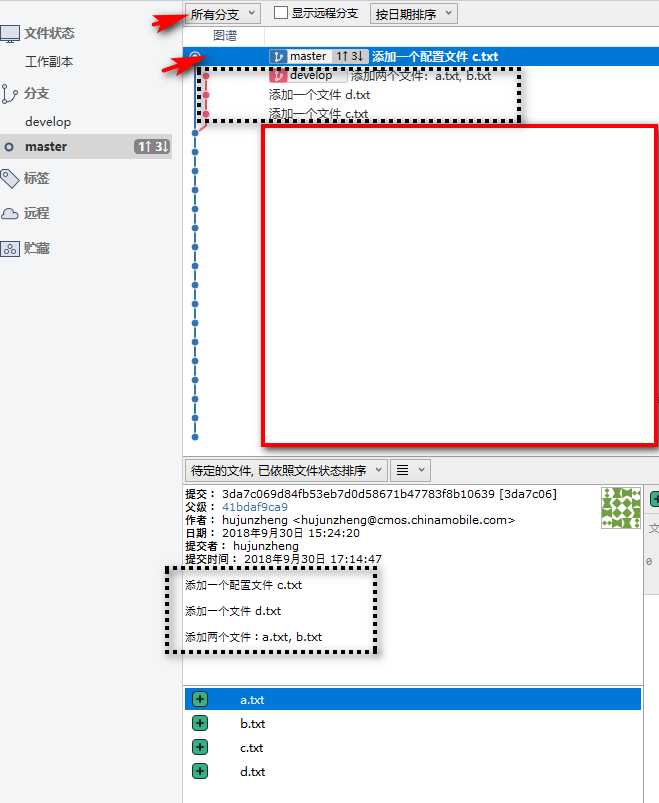Select the develop branch in sidebar
This screenshot has height=803, width=659.
coord(48,122)
